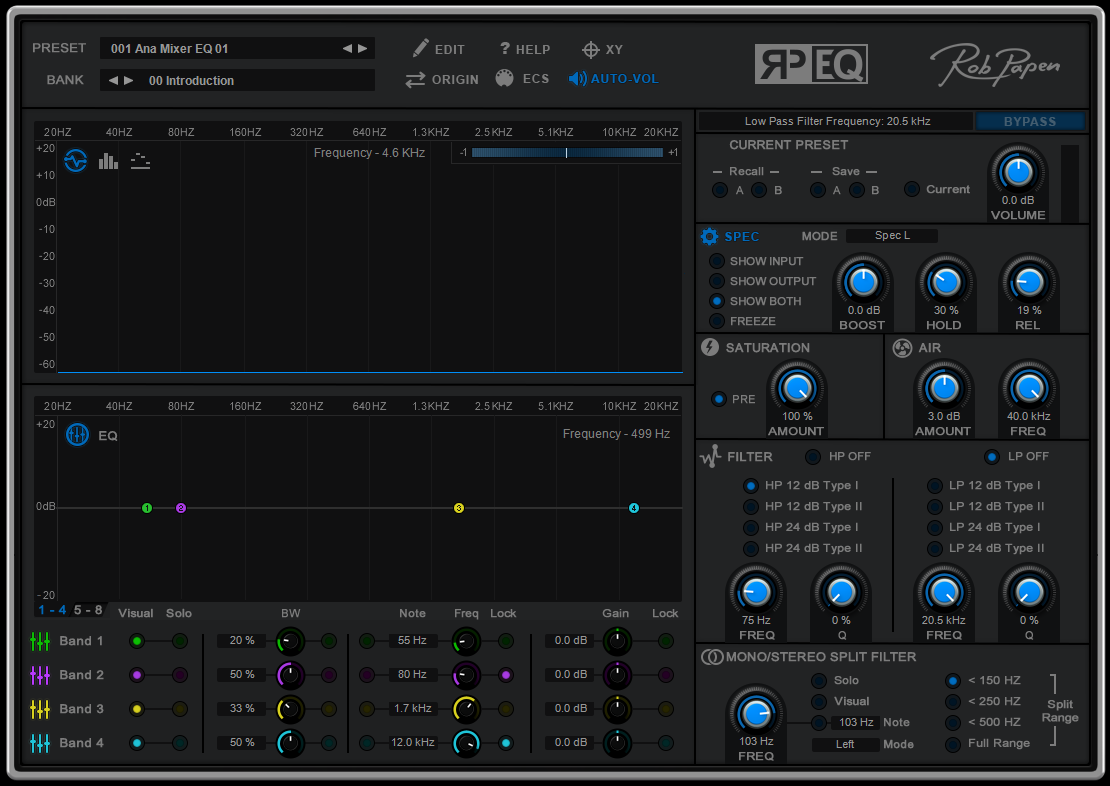The width and height of the screenshot is (1110, 786).
Task: Click the VOLUME knob
Action: 1018,172
